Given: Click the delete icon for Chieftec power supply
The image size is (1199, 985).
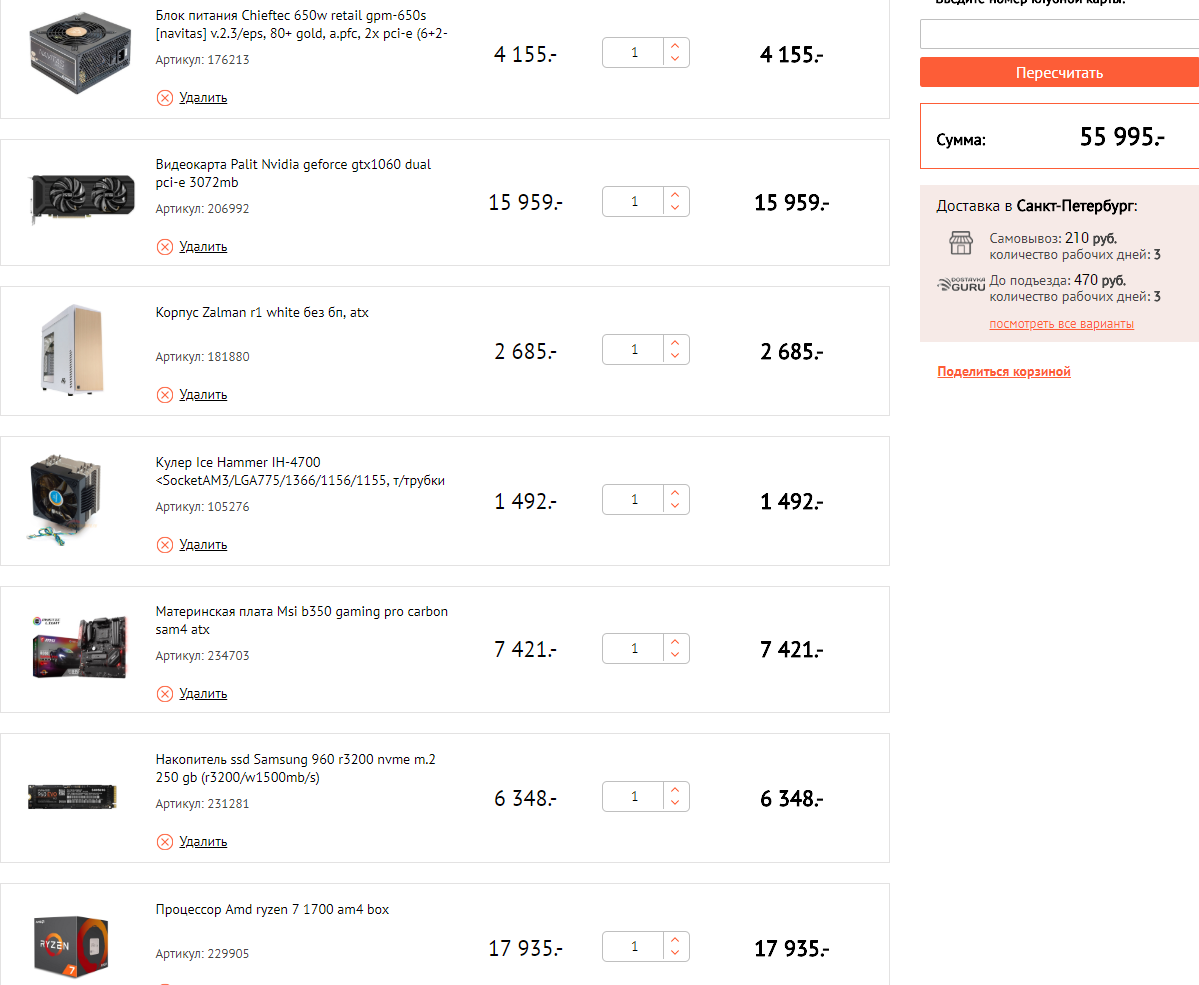Looking at the screenshot, I should (165, 98).
